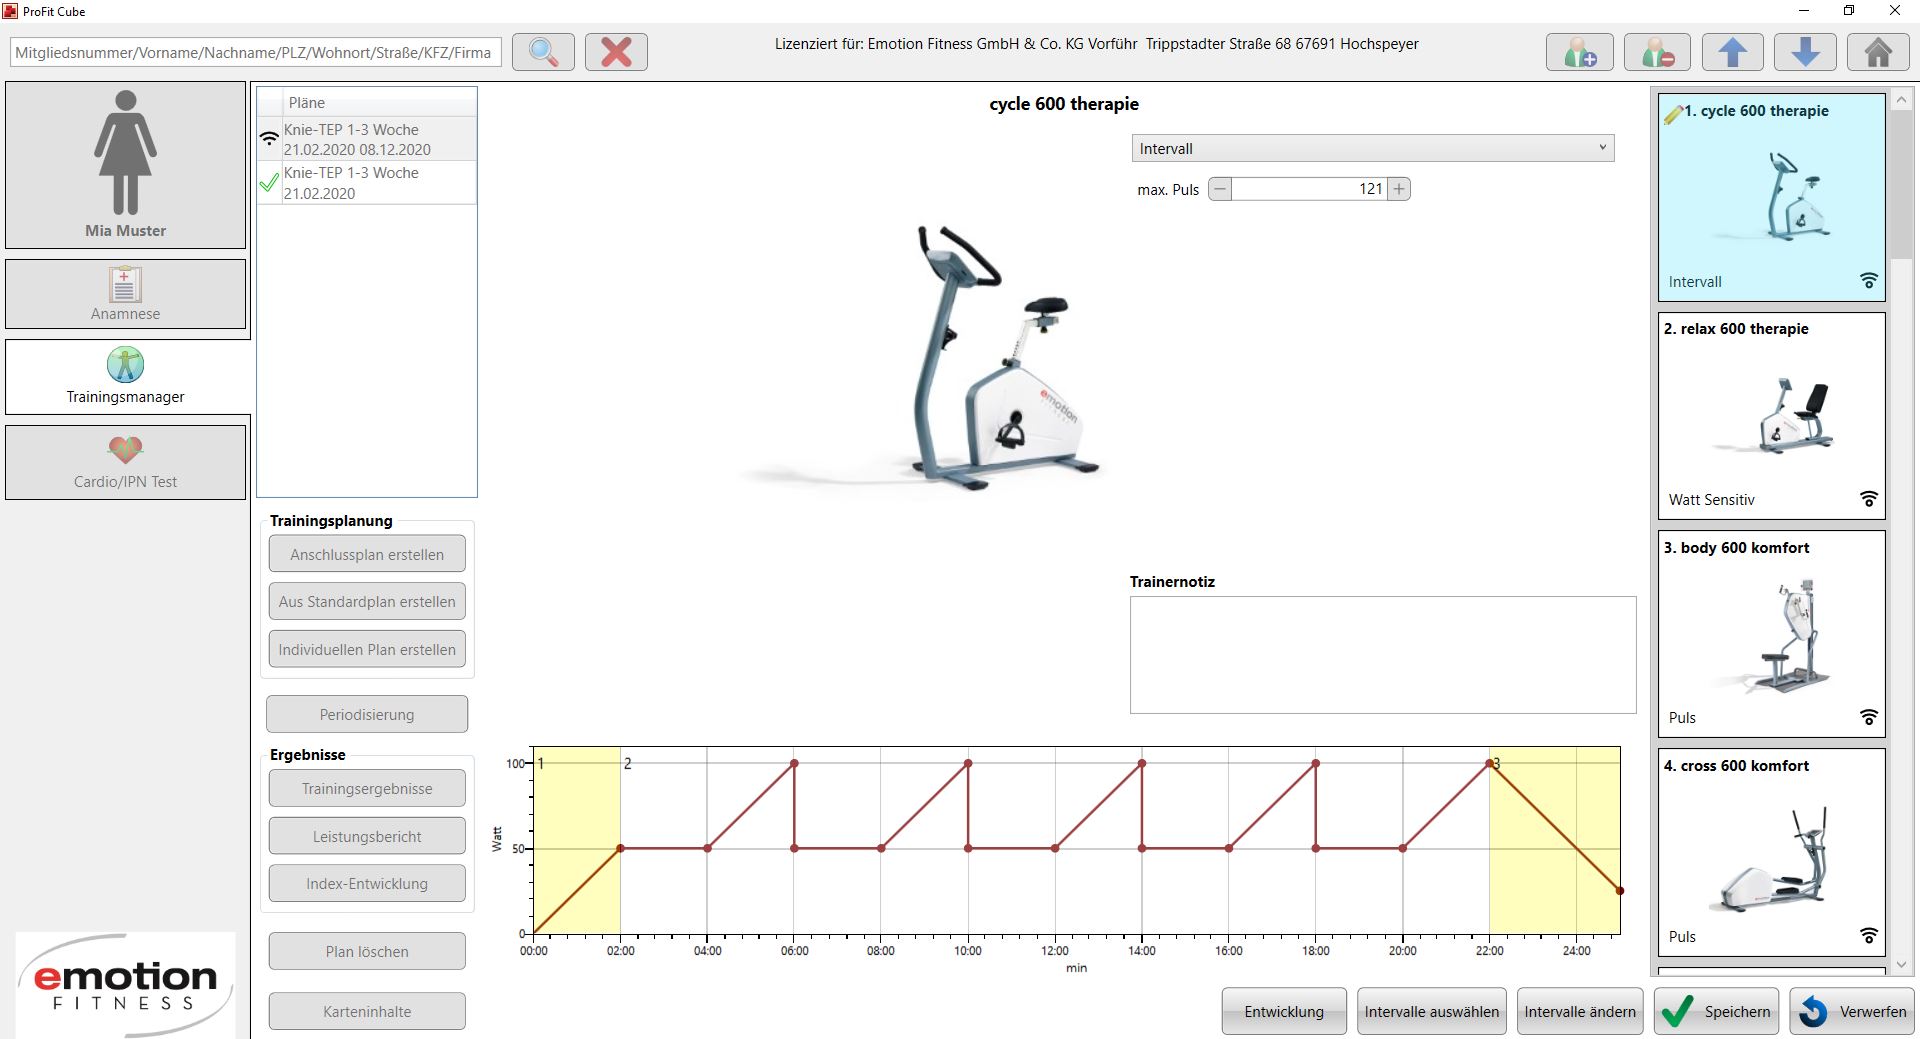Click the device list scroll down arrow

[x=1901, y=965]
